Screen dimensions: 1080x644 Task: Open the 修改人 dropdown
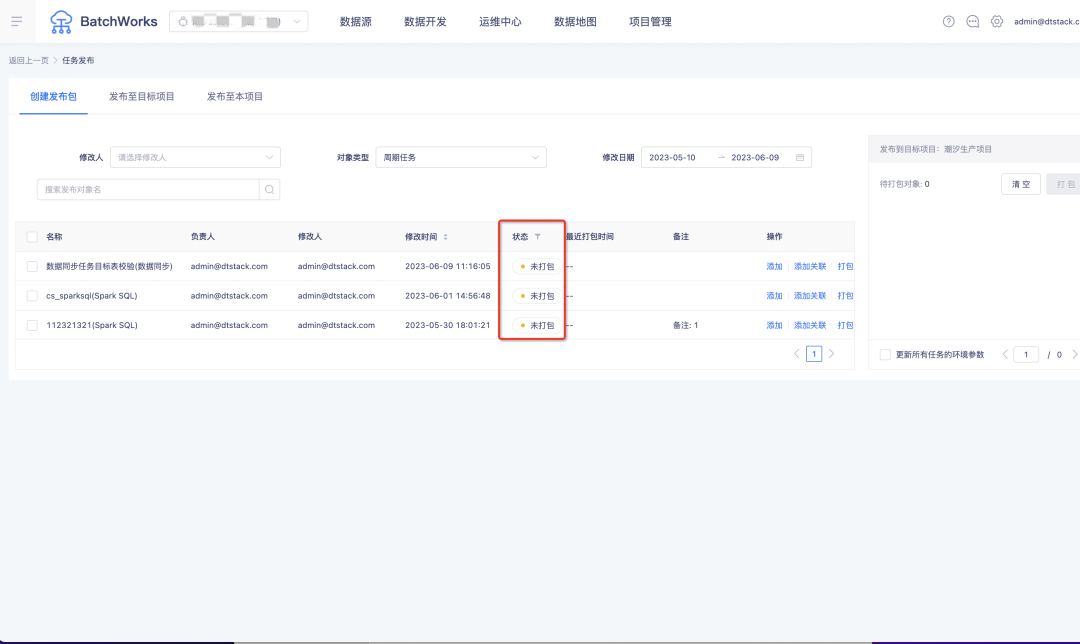(x=195, y=157)
